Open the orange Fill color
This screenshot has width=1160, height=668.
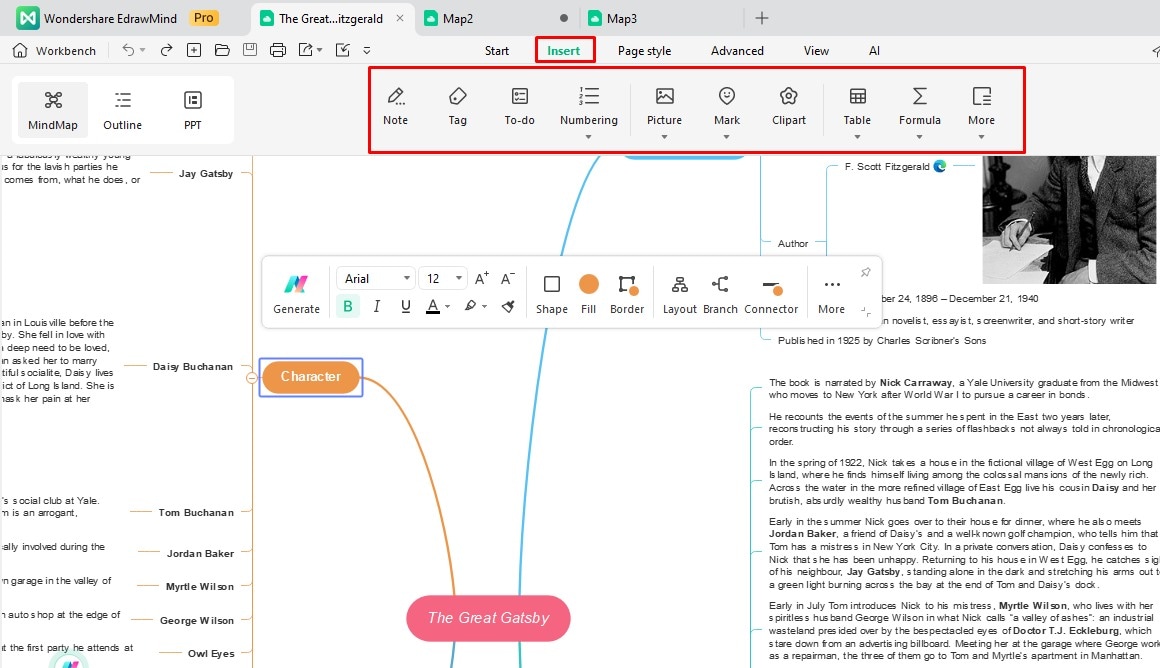(x=589, y=294)
